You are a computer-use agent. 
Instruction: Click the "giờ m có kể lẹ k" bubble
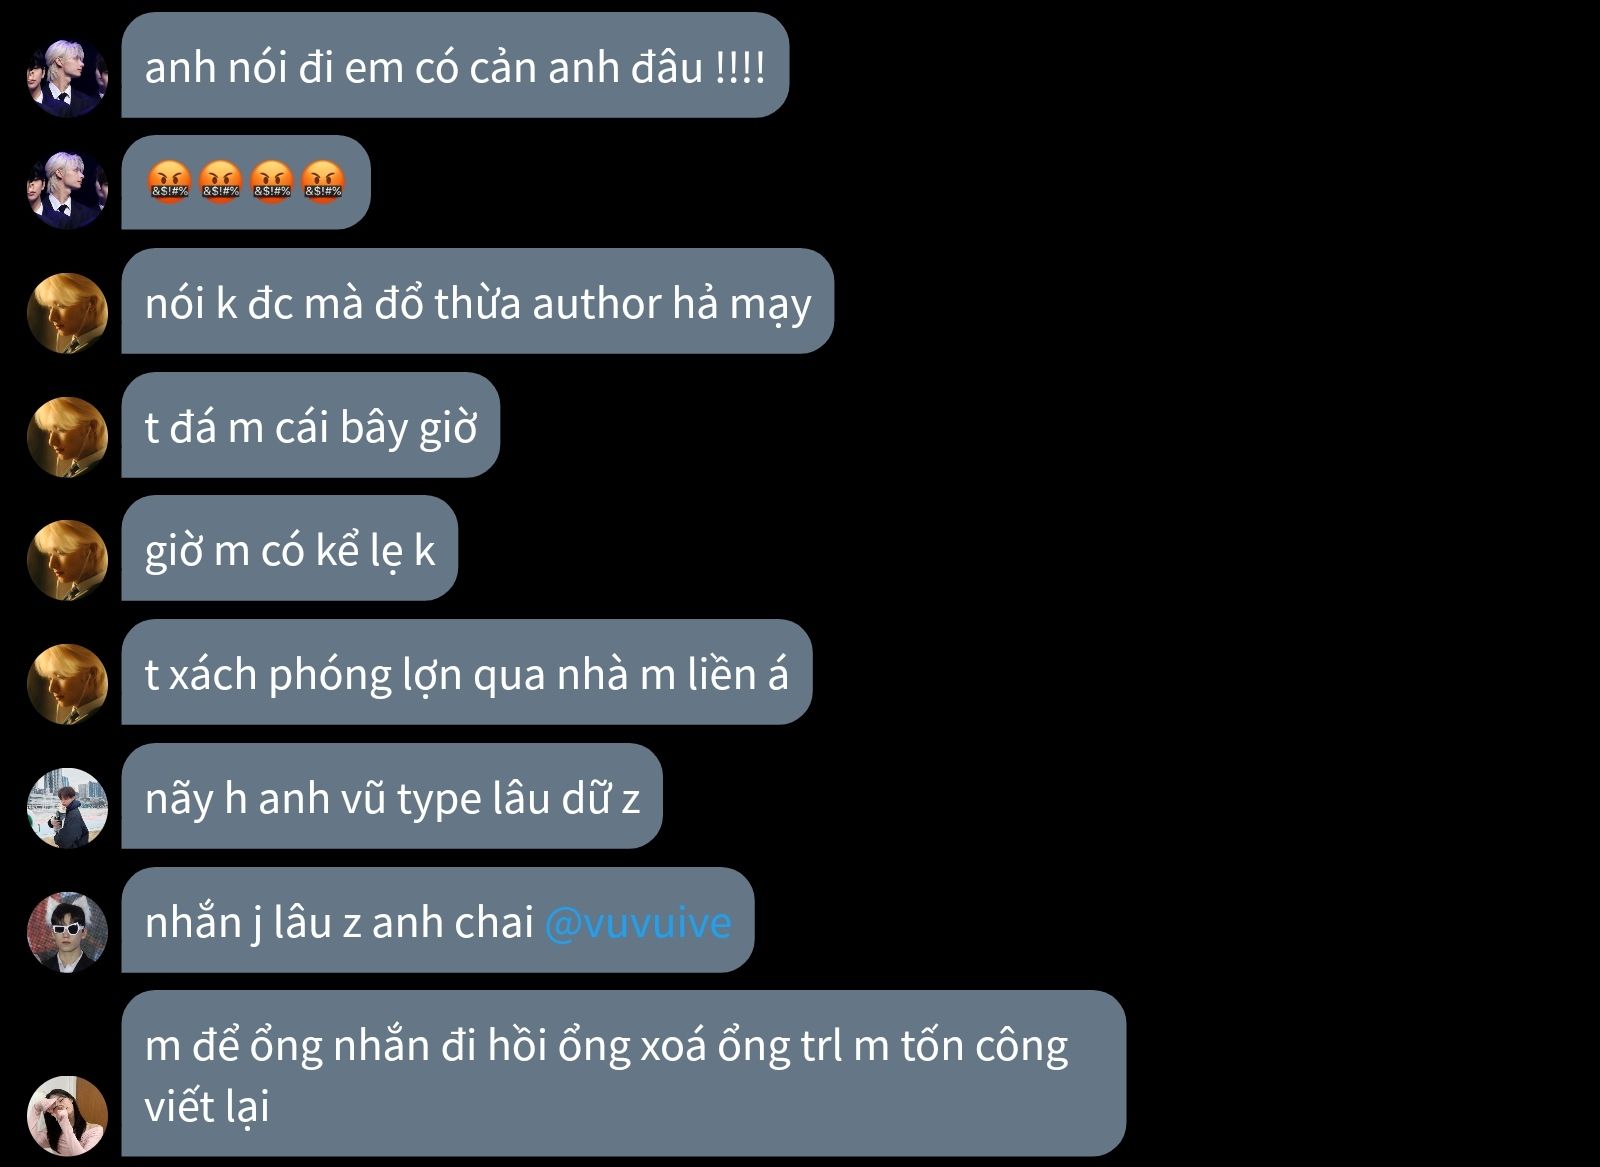[x=289, y=548]
